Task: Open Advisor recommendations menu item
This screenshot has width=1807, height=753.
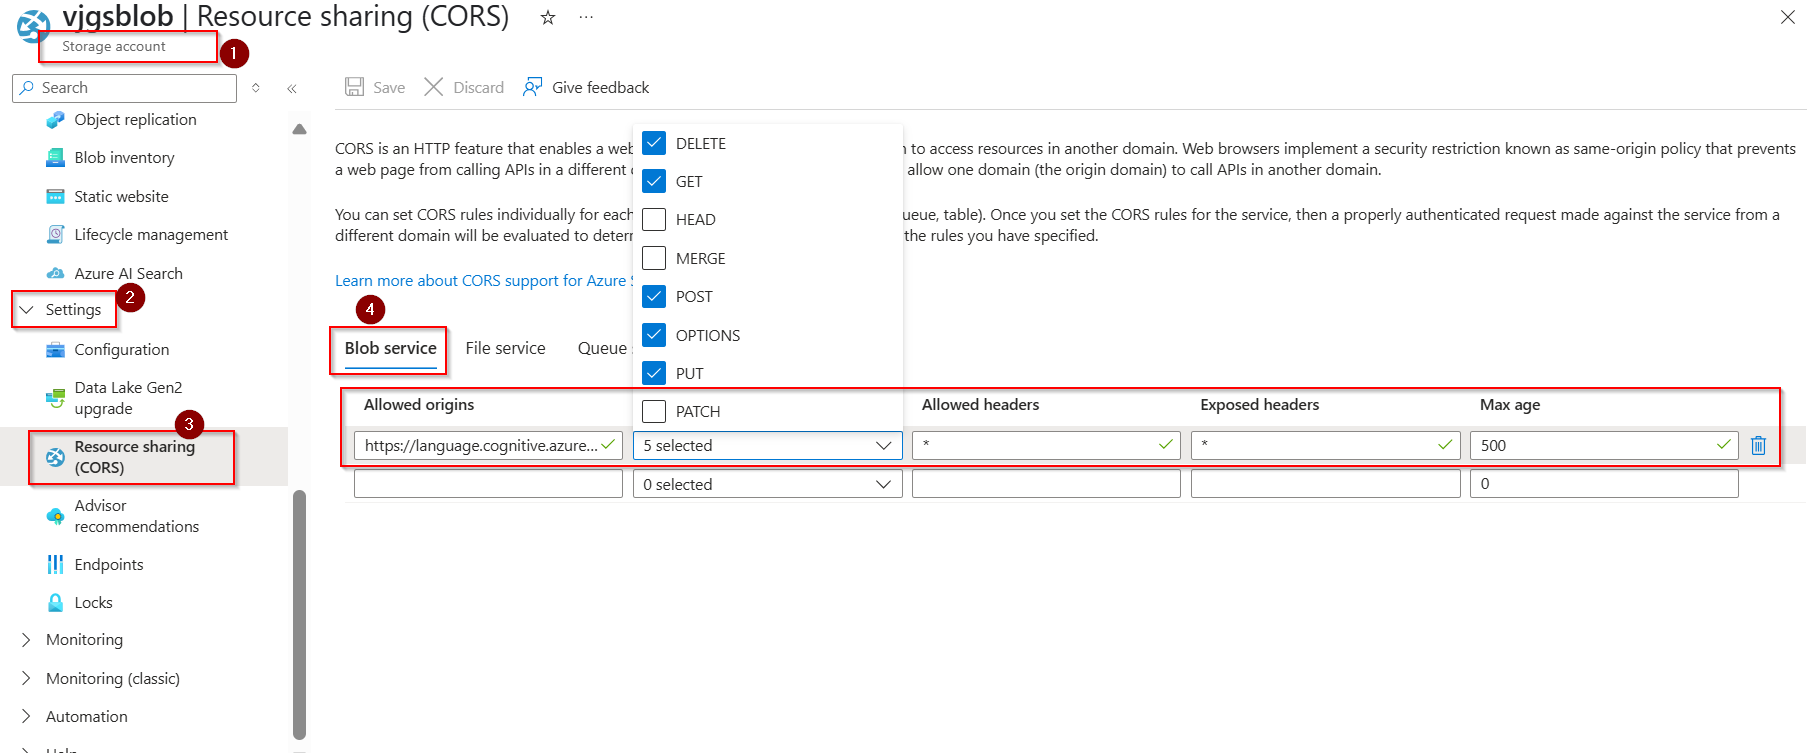Action: coord(136,516)
